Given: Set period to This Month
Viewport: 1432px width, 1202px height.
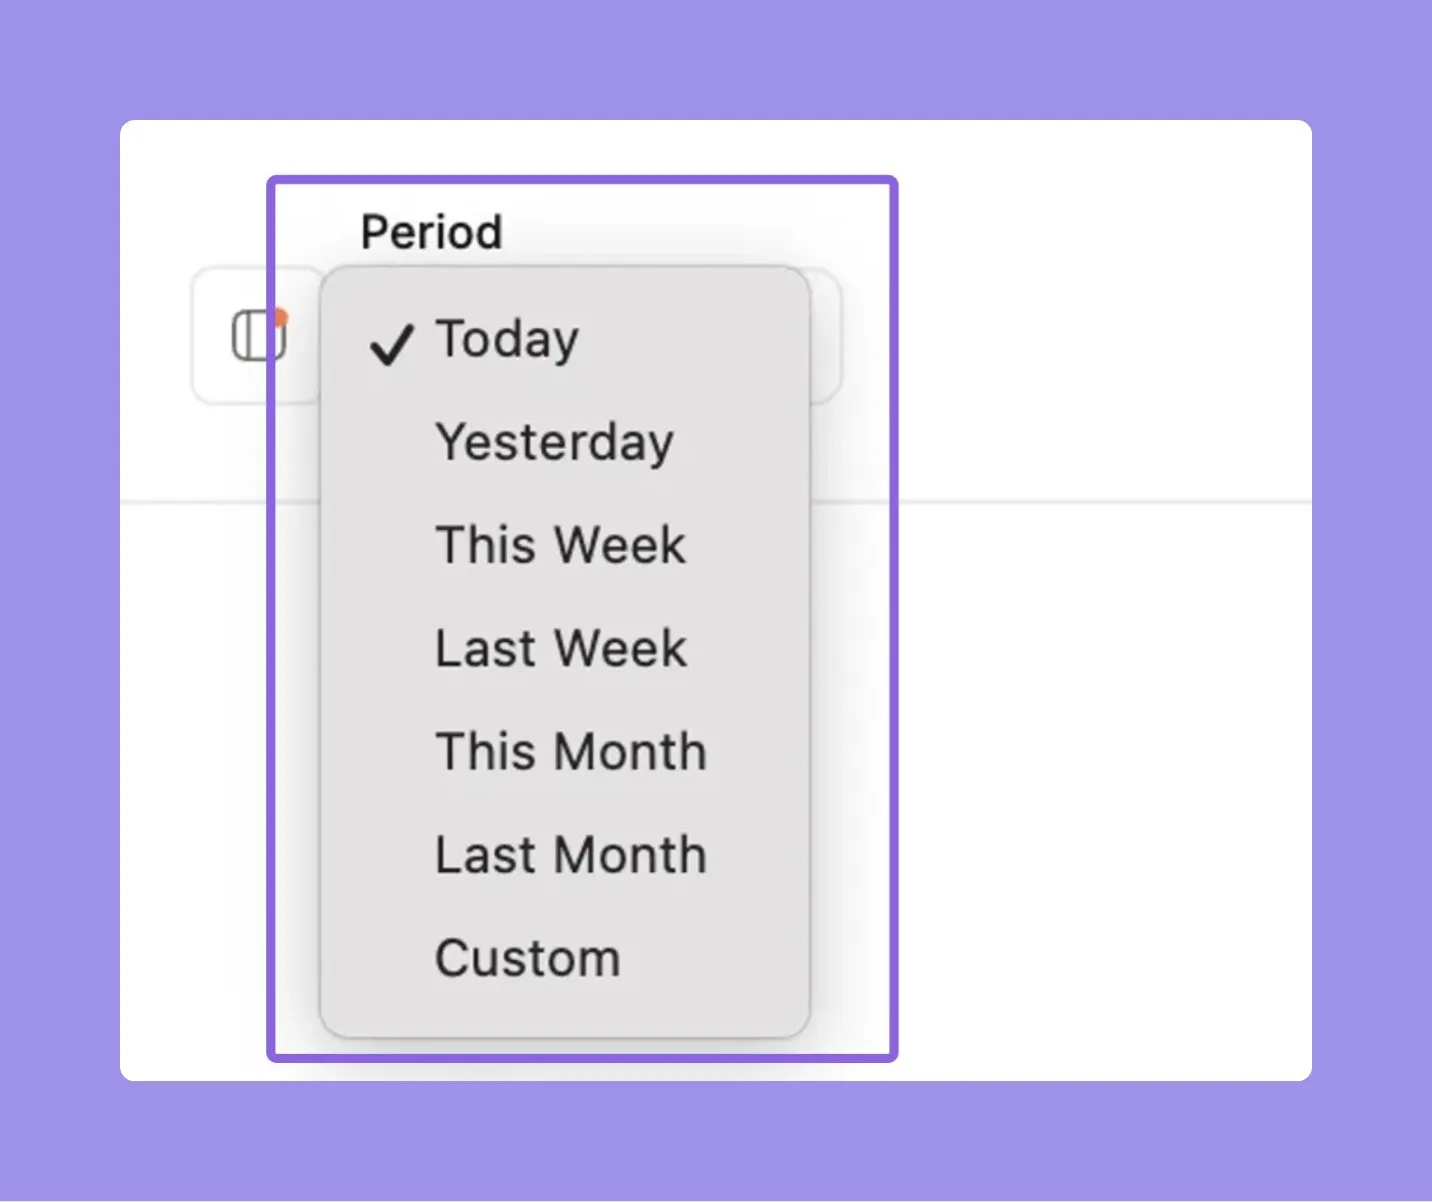Looking at the screenshot, I should 565,751.
